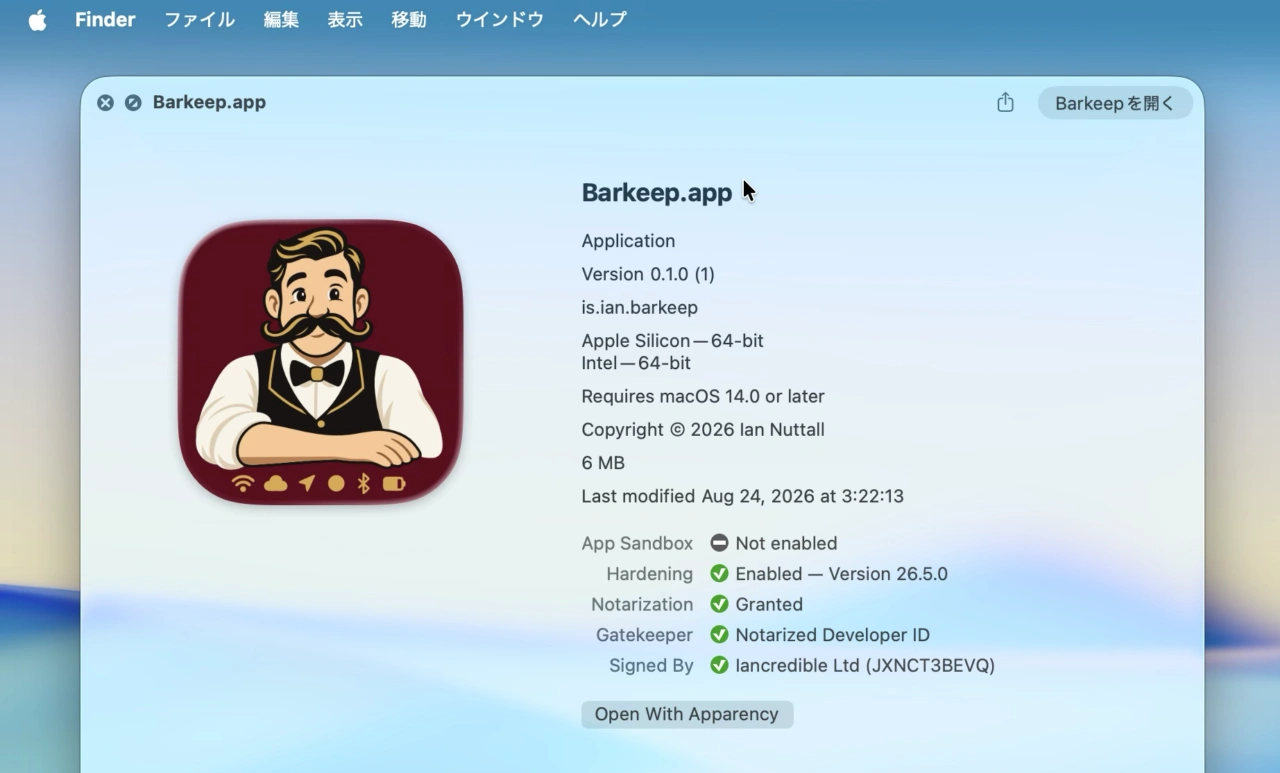Open the ヘルプ menu
The image size is (1280, 773).
click(x=600, y=19)
